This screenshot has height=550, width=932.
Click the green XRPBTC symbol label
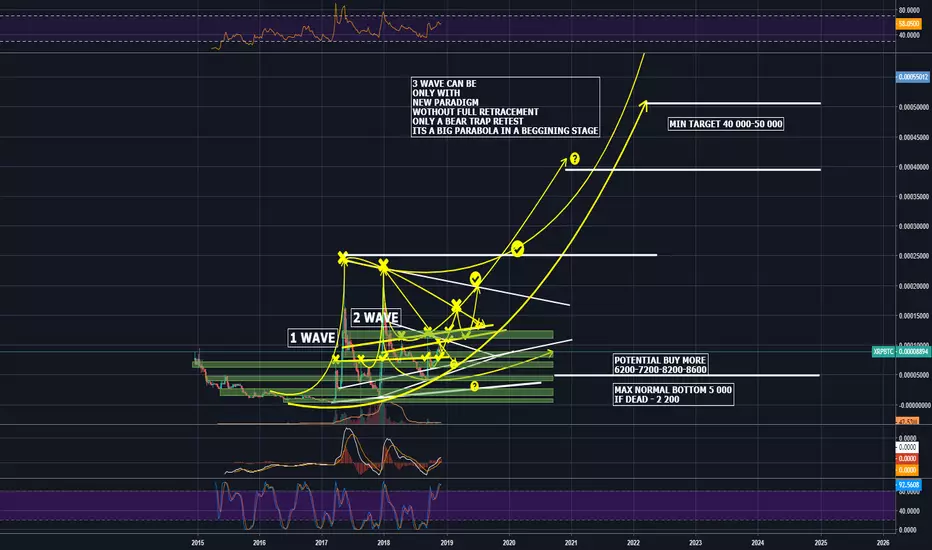pos(883,352)
